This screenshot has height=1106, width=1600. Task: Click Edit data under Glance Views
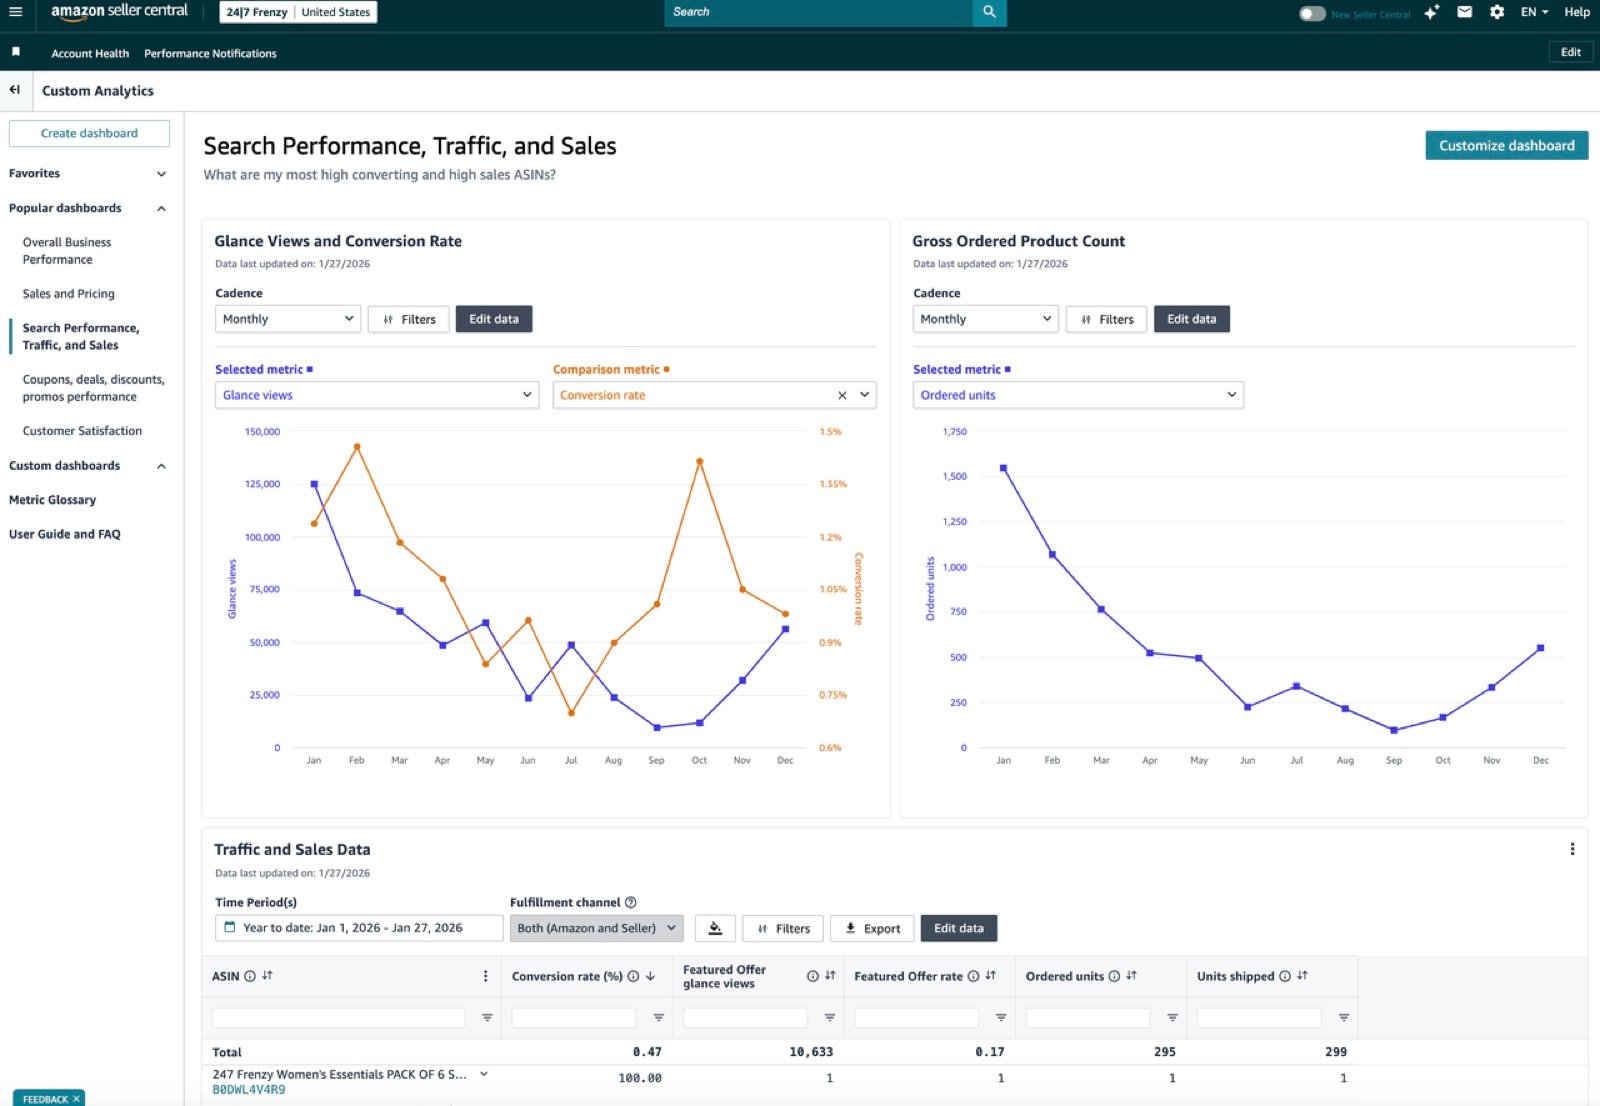494,319
